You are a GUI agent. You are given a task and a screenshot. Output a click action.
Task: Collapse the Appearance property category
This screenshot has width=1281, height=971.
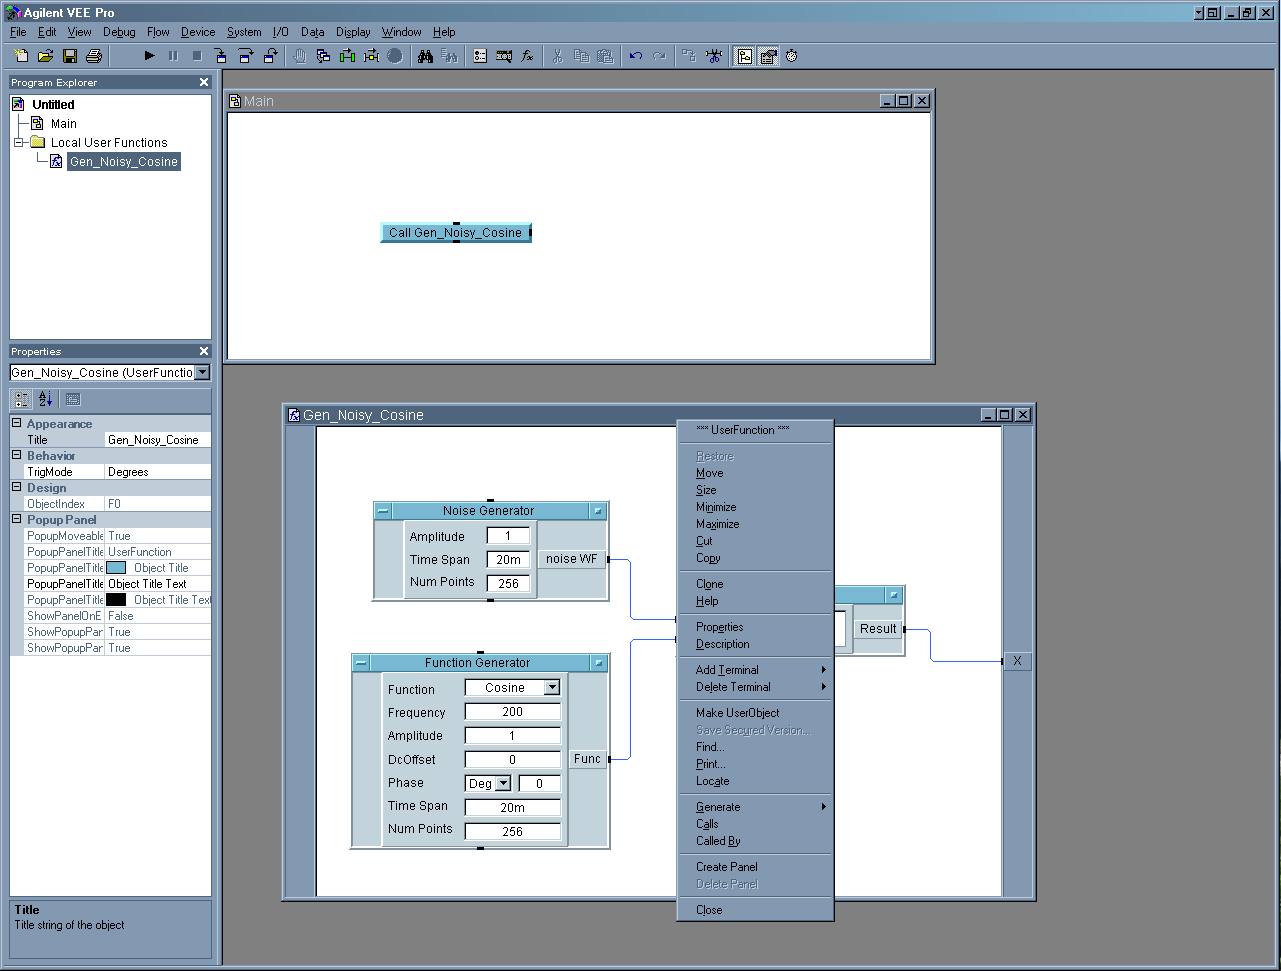tap(17, 424)
